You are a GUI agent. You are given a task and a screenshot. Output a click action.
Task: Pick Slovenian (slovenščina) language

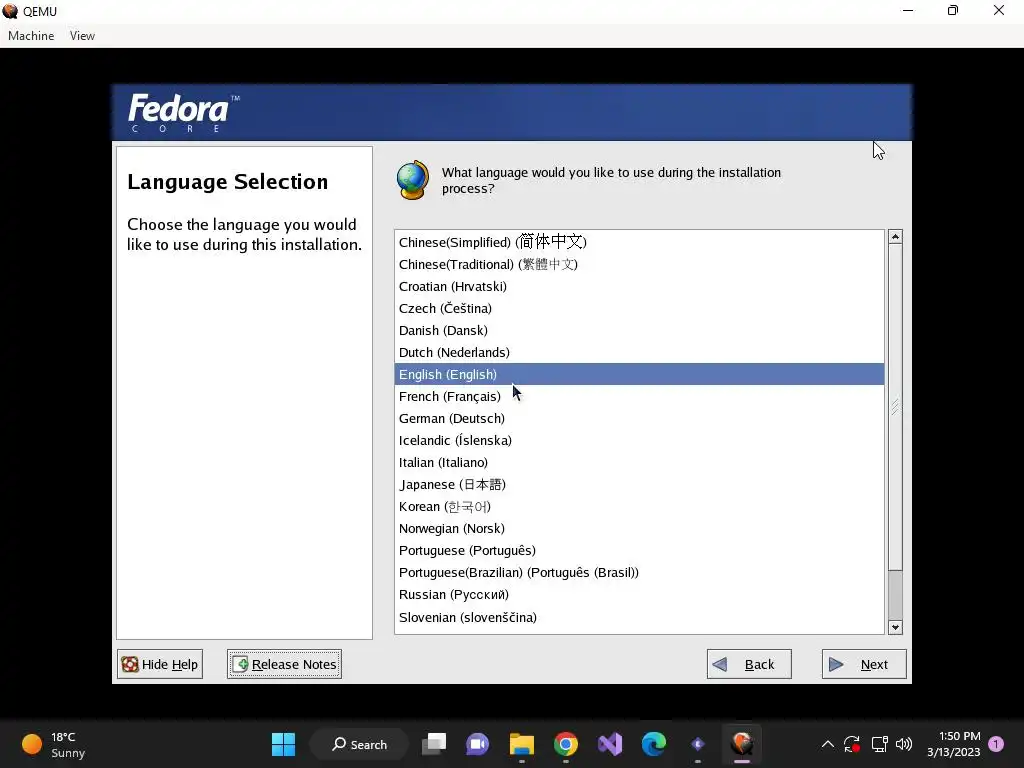(x=639, y=617)
